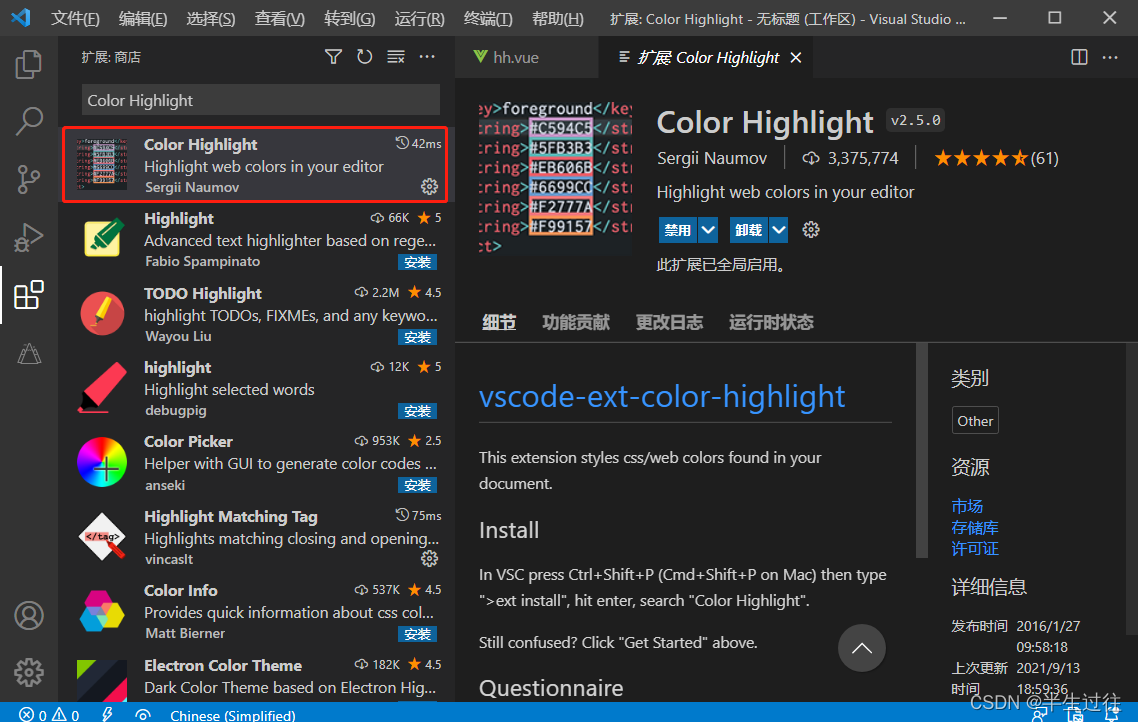Screen dimensions: 1138x722
Task: Open the 市场 marketplace link
Action: click(967, 506)
